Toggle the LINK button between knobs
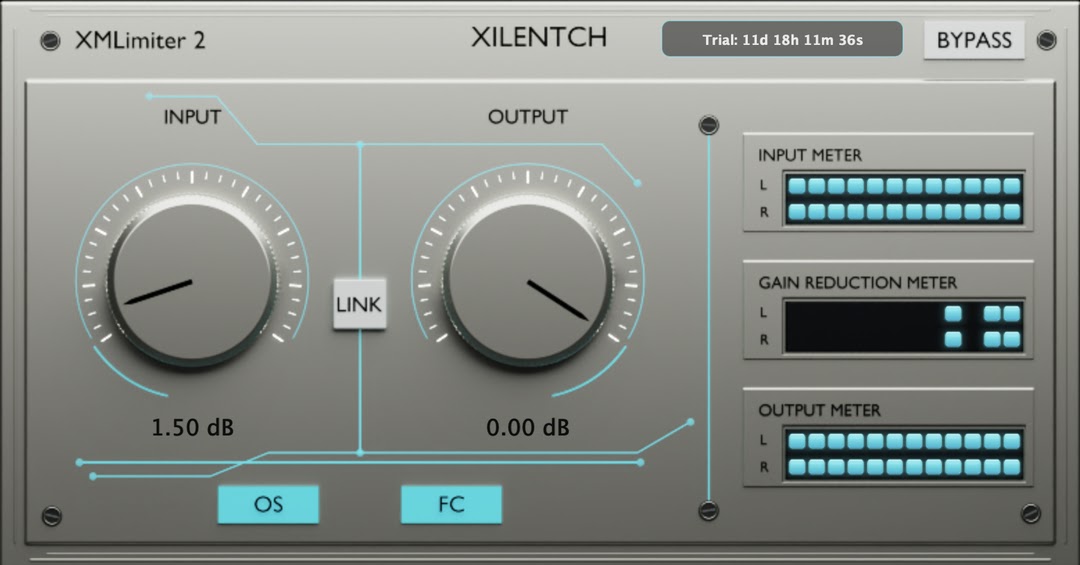The width and height of the screenshot is (1080, 565). tap(360, 304)
